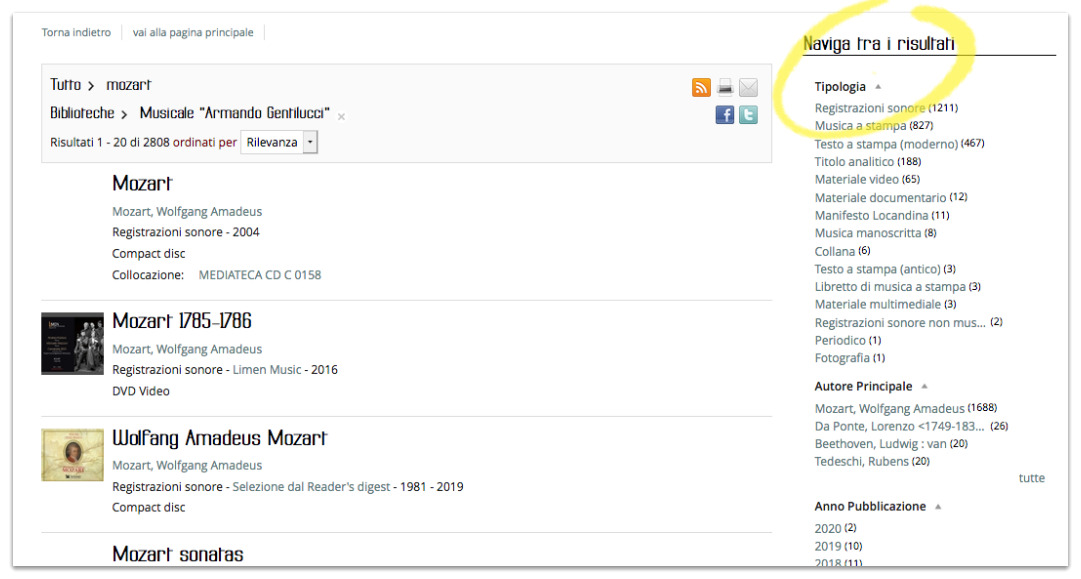The width and height of the screenshot is (1081, 579).
Task: Open collocation MEDIATECA CD C 0158
Action: click(260, 275)
